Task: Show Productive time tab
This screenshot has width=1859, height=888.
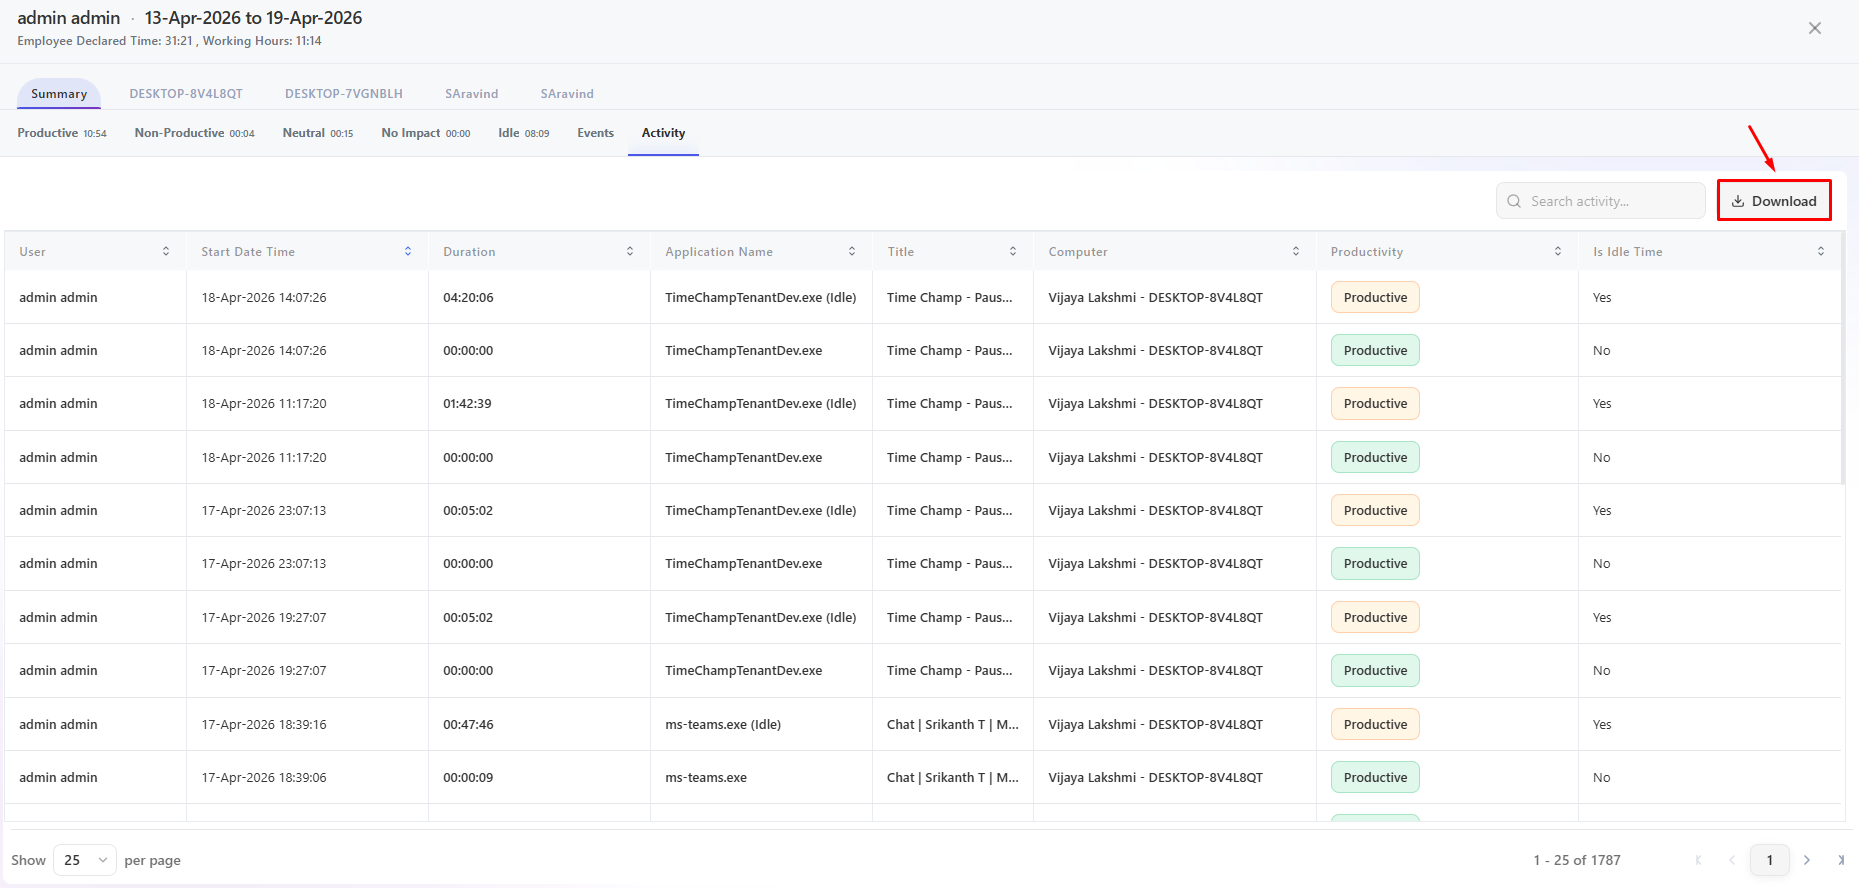Action: [62, 133]
